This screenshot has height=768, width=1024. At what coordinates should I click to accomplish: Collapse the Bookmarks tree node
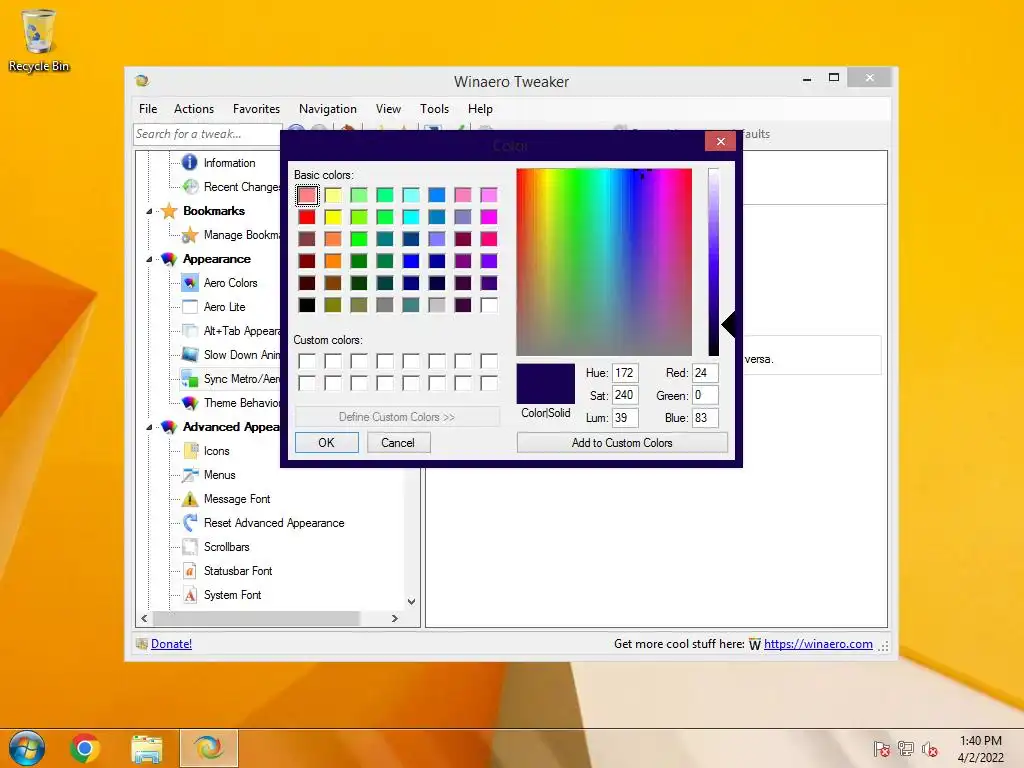149,212
